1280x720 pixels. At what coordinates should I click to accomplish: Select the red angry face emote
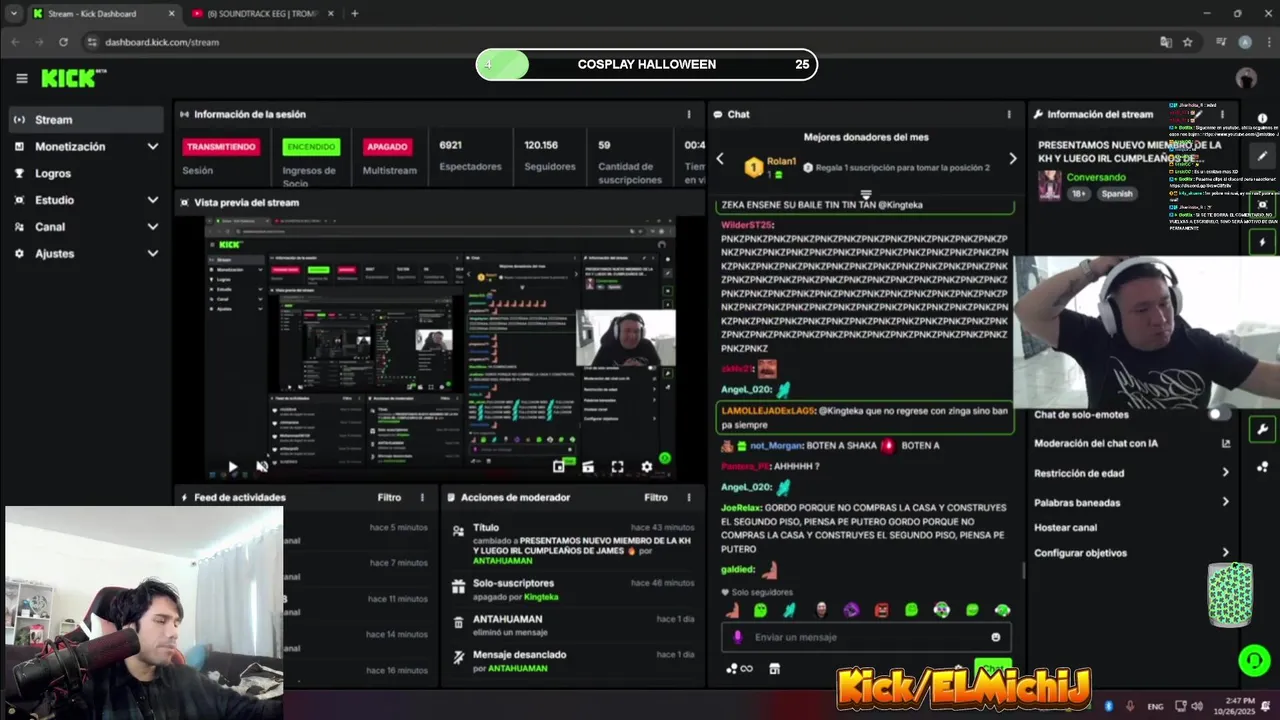(881, 610)
